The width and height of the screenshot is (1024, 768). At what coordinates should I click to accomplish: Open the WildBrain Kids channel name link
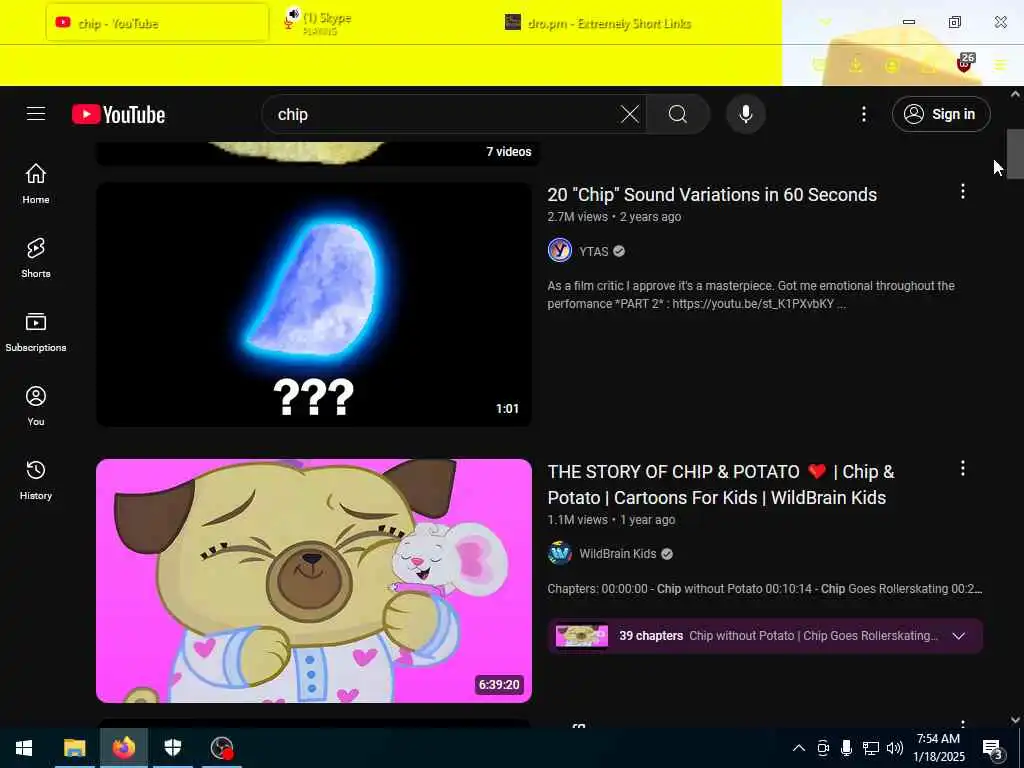617,554
